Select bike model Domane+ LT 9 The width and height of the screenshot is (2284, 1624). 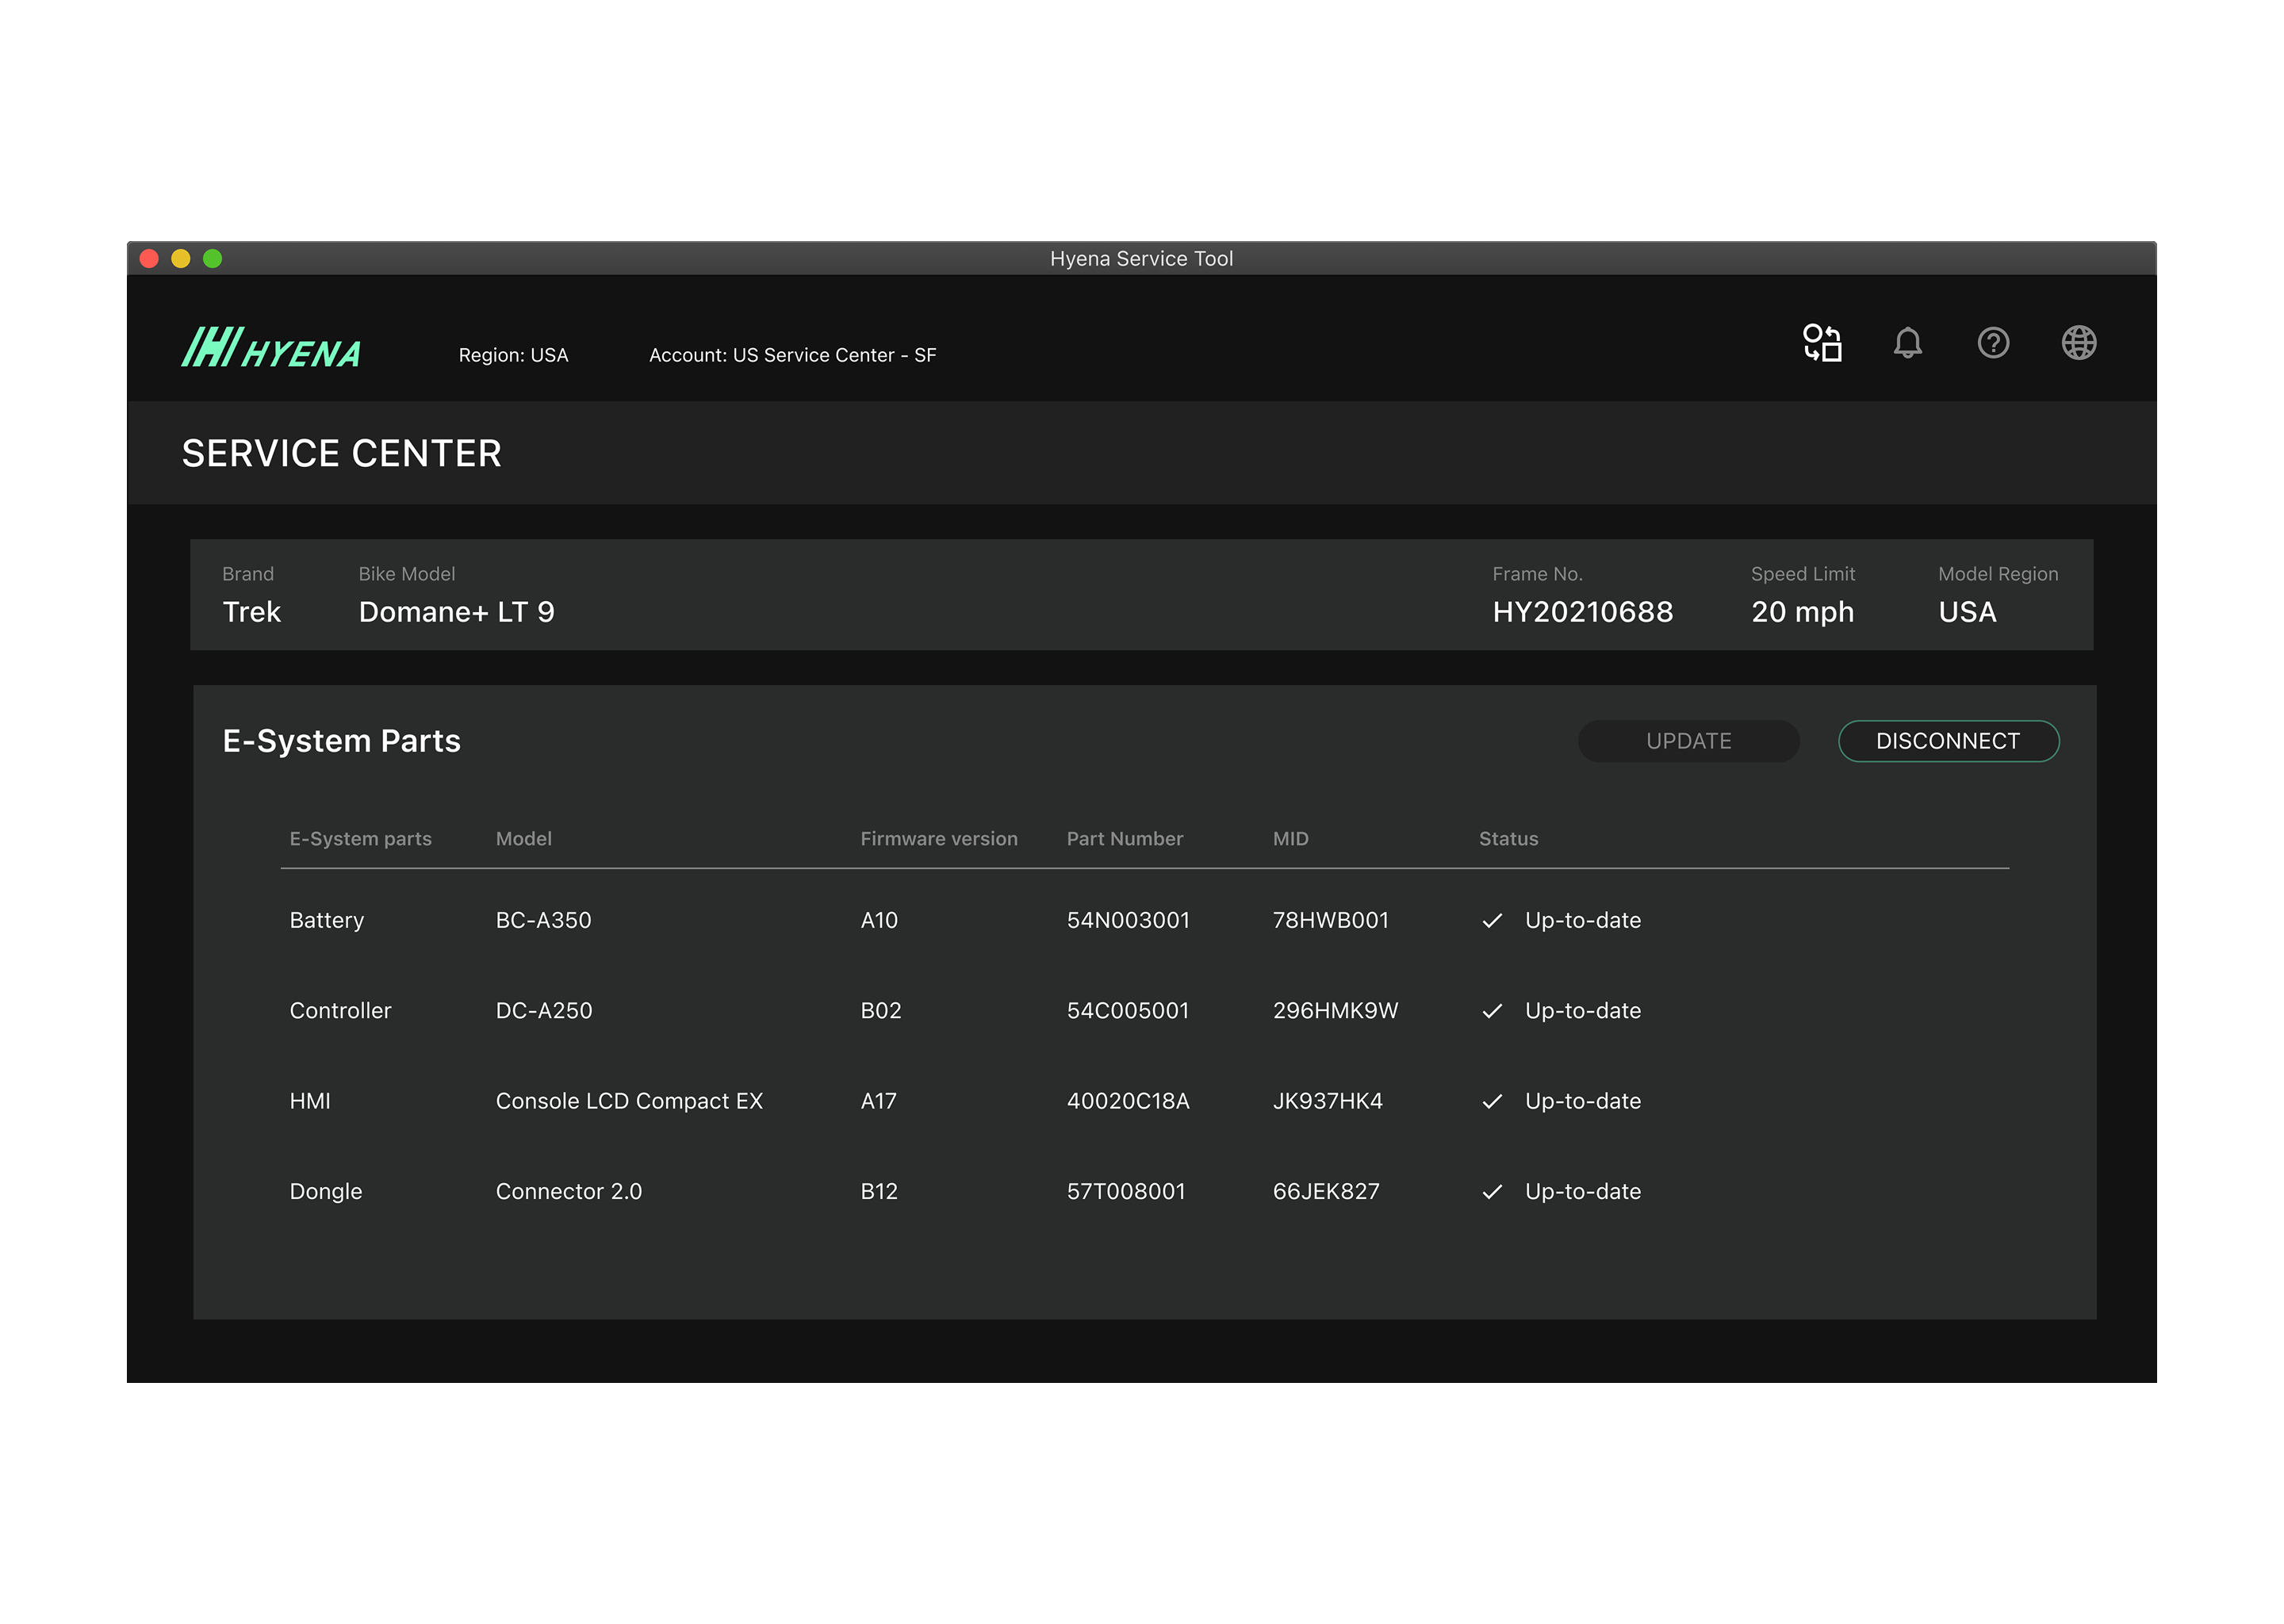[x=456, y=612]
